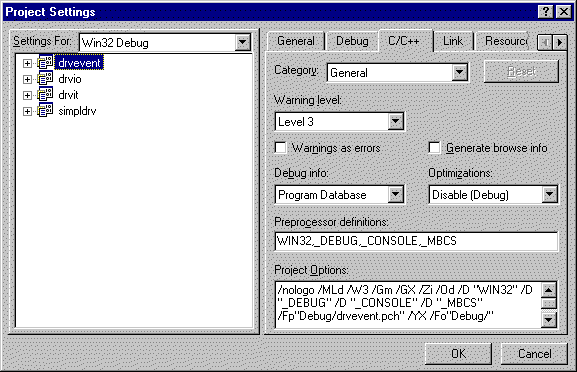Expand the drvevent tree node
577x372 pixels.
click(x=27, y=63)
